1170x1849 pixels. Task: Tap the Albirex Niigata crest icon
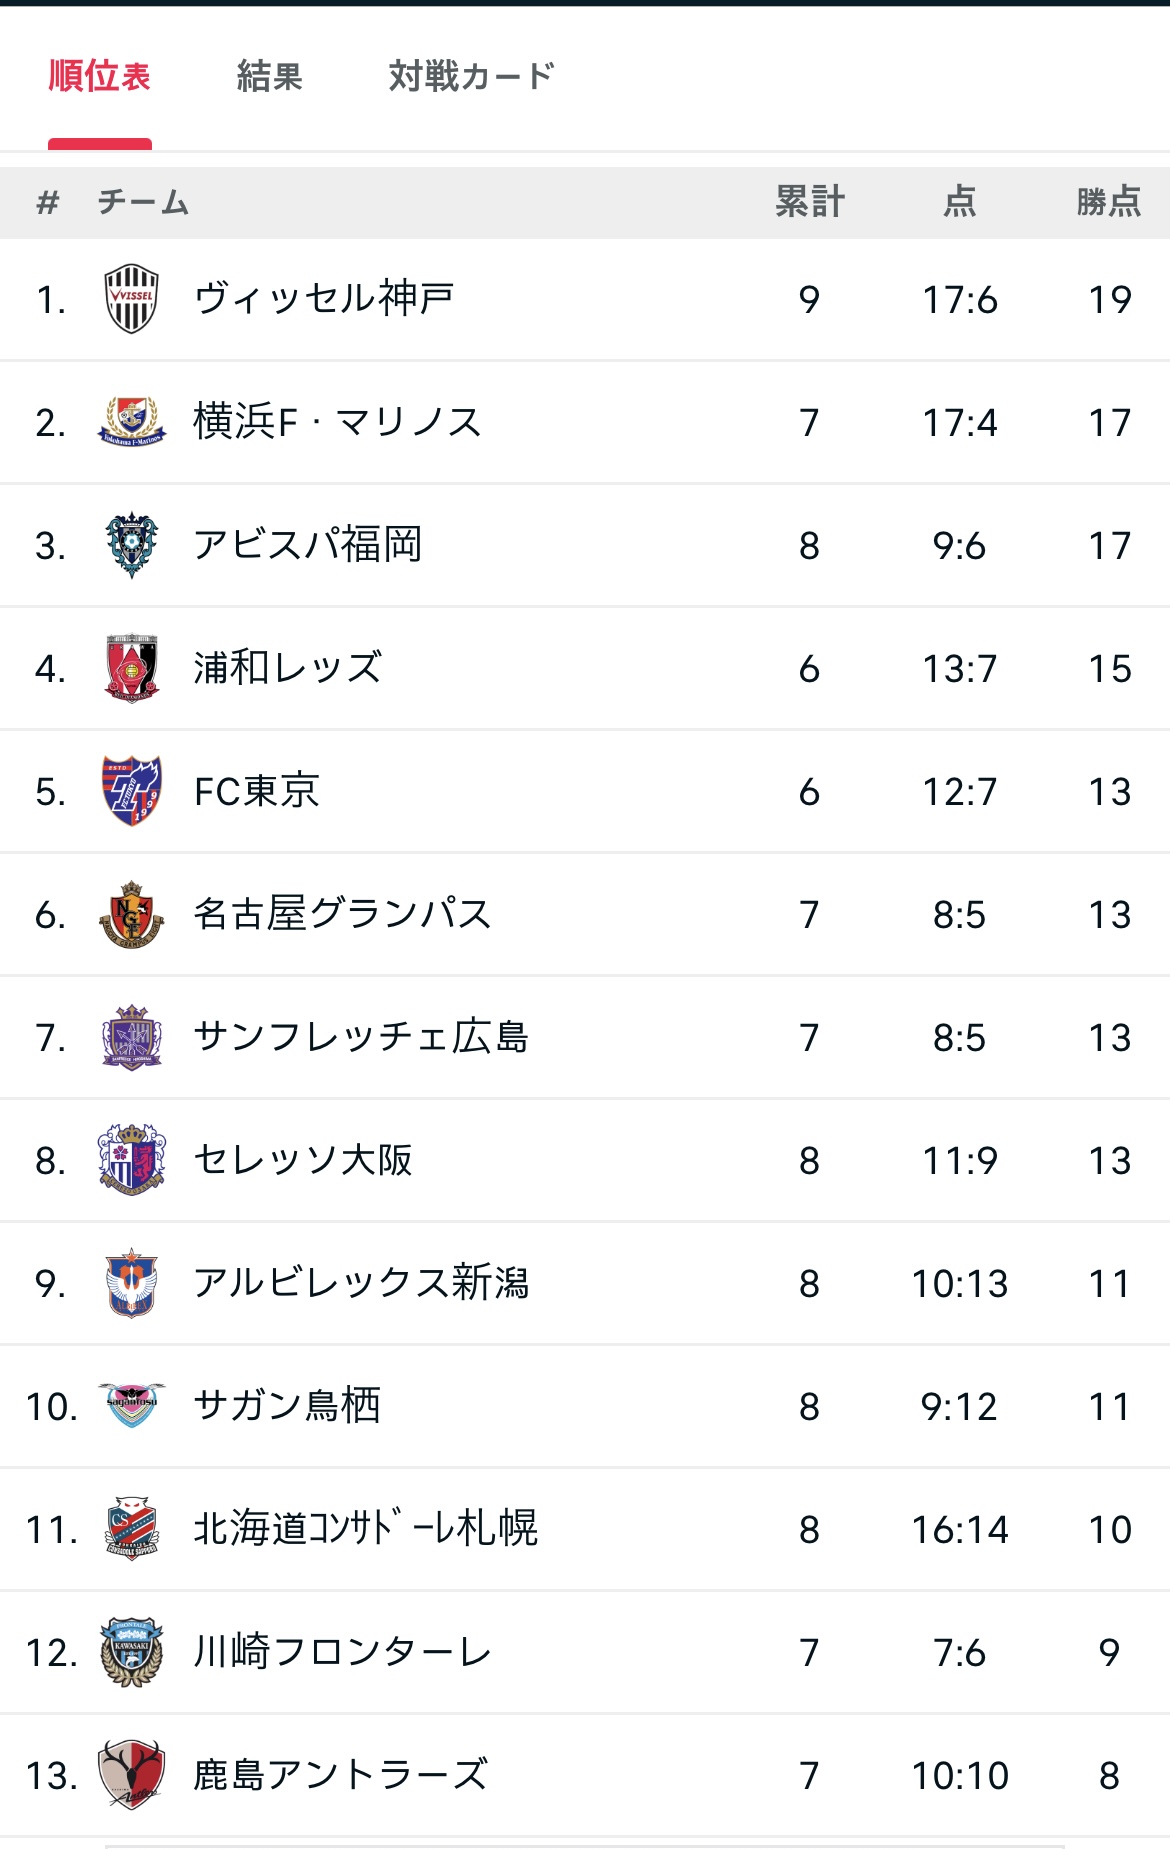click(x=131, y=1283)
